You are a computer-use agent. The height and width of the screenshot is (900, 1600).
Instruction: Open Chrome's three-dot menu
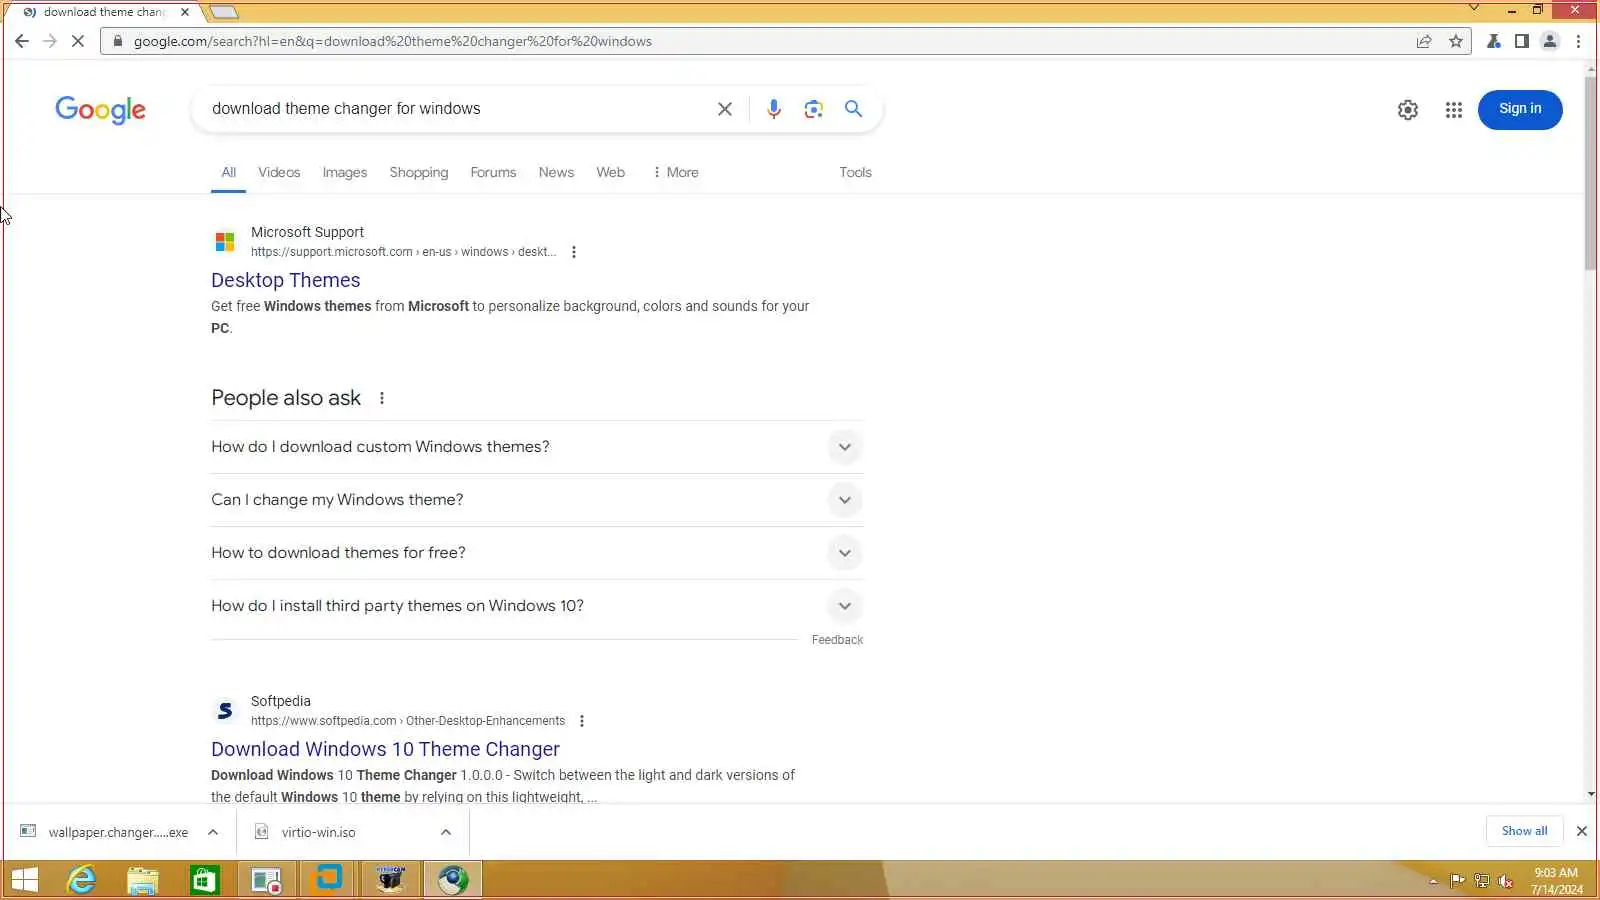[x=1579, y=41]
